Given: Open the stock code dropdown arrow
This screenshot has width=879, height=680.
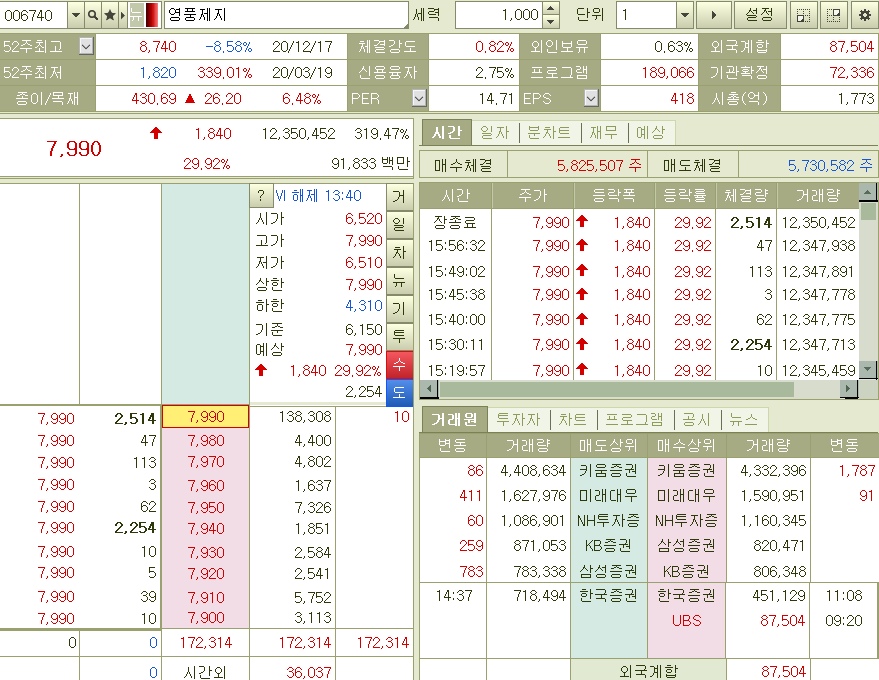Looking at the screenshot, I should pos(76,15).
